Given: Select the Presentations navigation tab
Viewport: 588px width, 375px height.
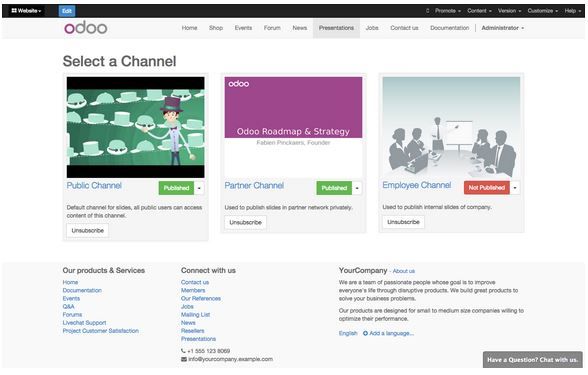Looking at the screenshot, I should pyautogui.click(x=336, y=28).
